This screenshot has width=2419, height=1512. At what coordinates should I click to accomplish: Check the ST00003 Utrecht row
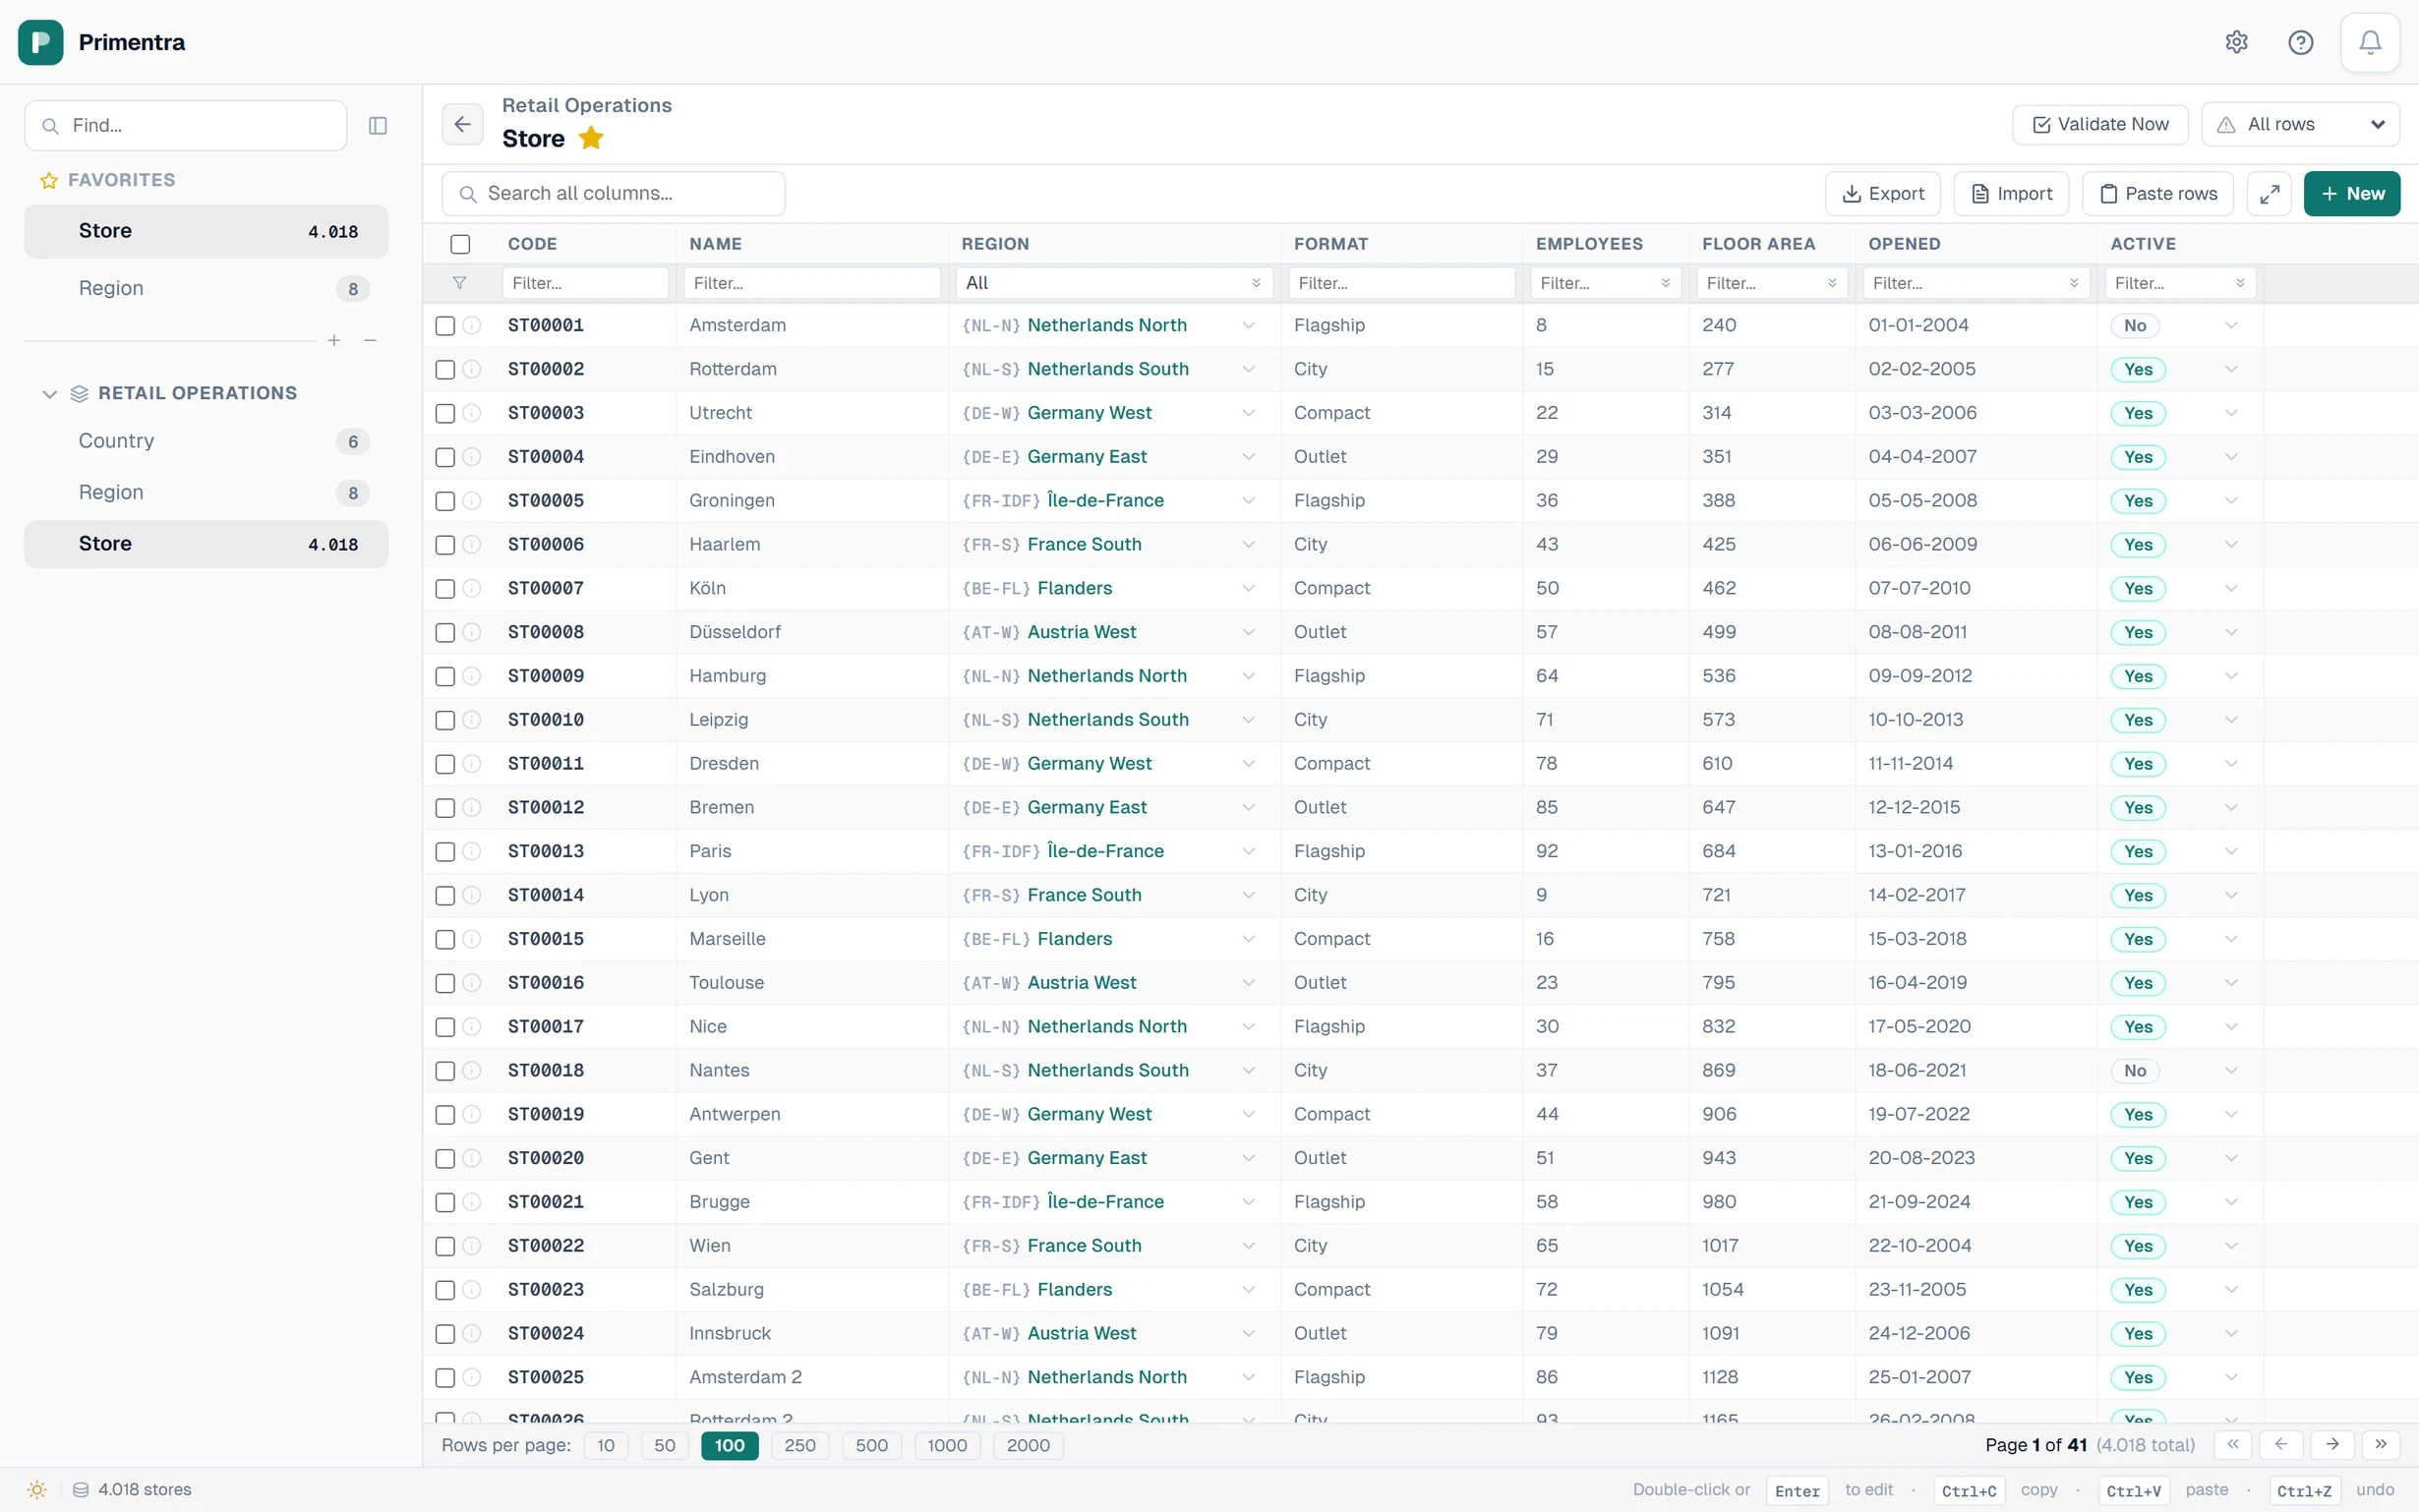[445, 413]
